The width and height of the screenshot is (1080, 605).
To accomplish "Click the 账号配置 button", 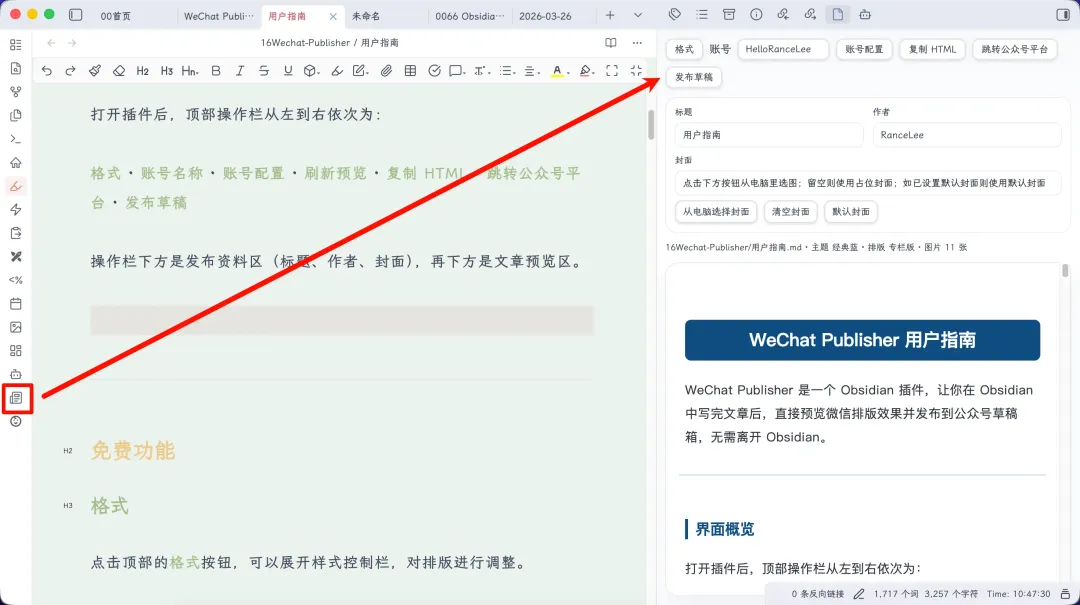I will coord(864,49).
